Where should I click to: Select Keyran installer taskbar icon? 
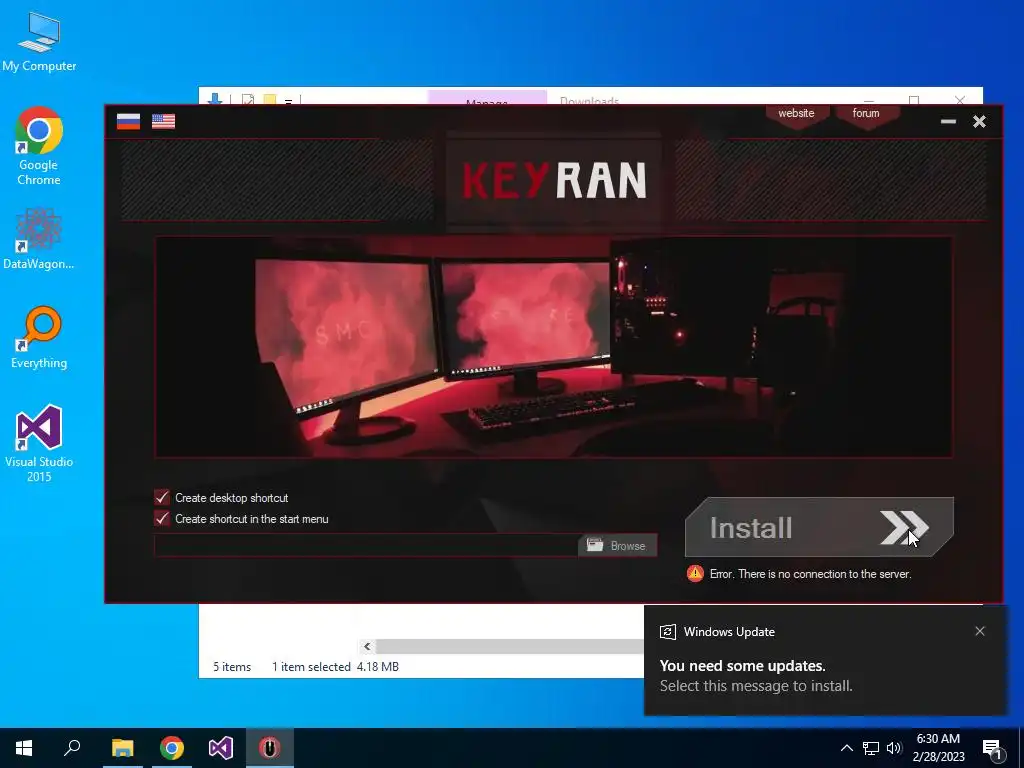[x=269, y=748]
